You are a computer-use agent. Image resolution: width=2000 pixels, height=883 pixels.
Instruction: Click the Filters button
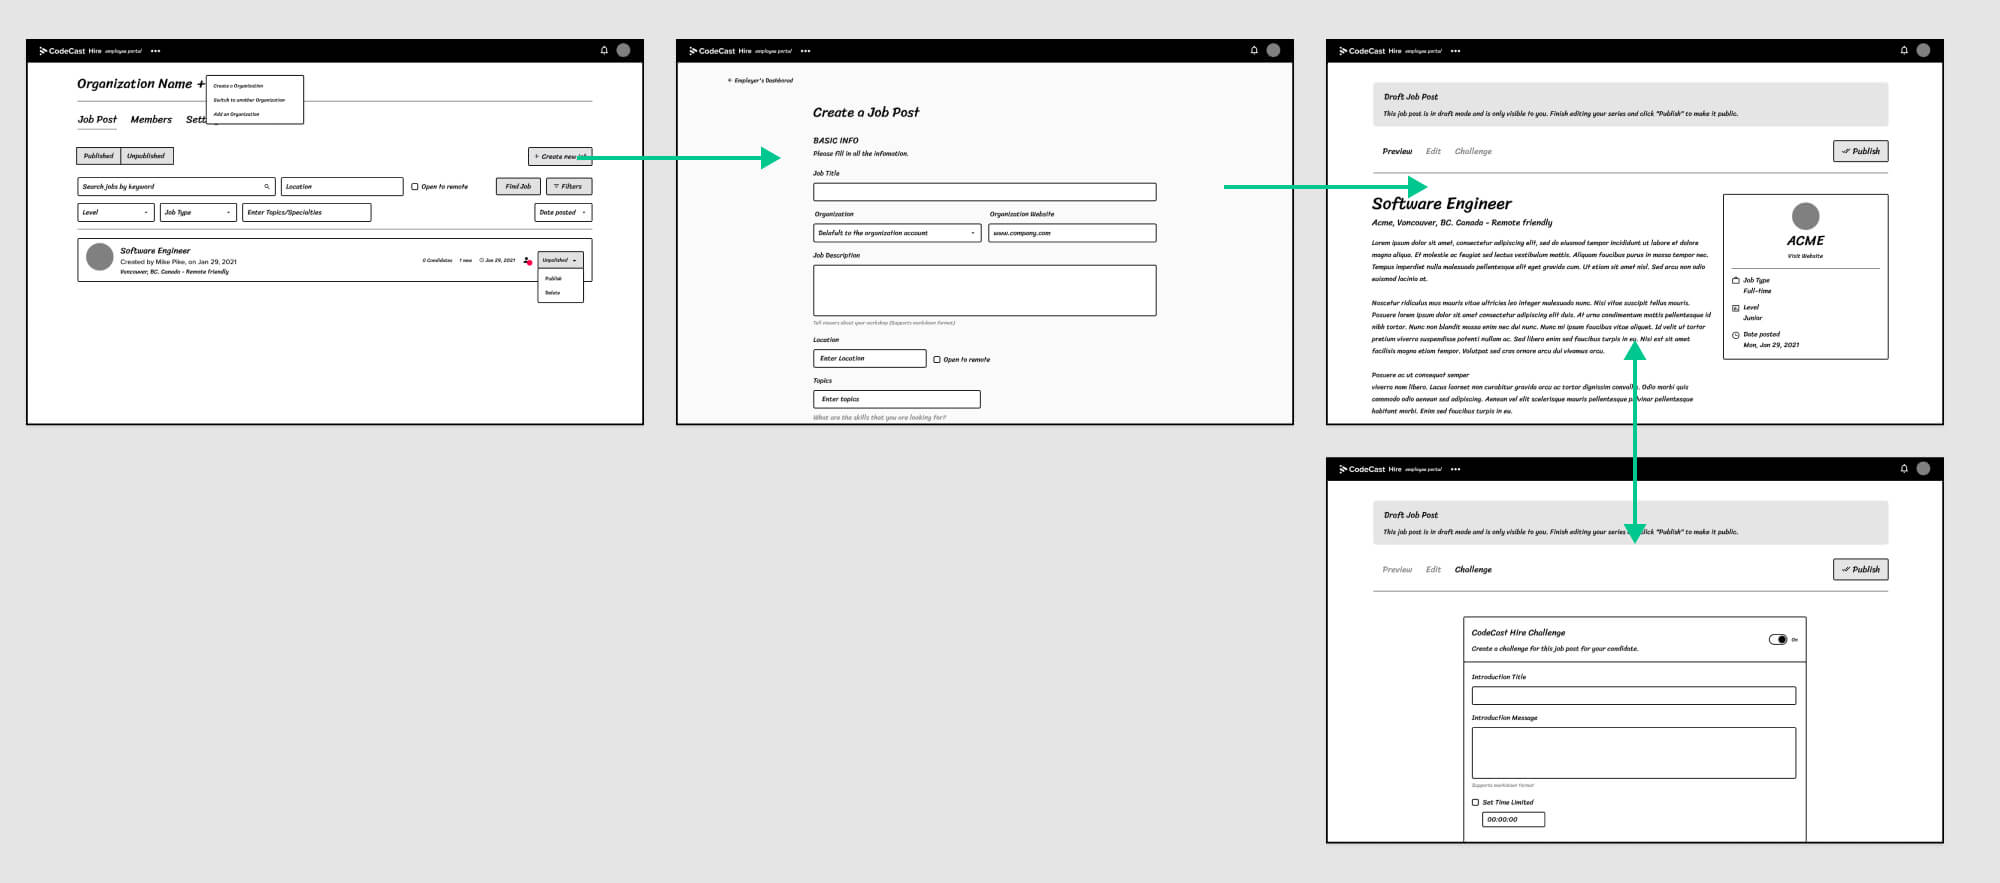click(568, 187)
